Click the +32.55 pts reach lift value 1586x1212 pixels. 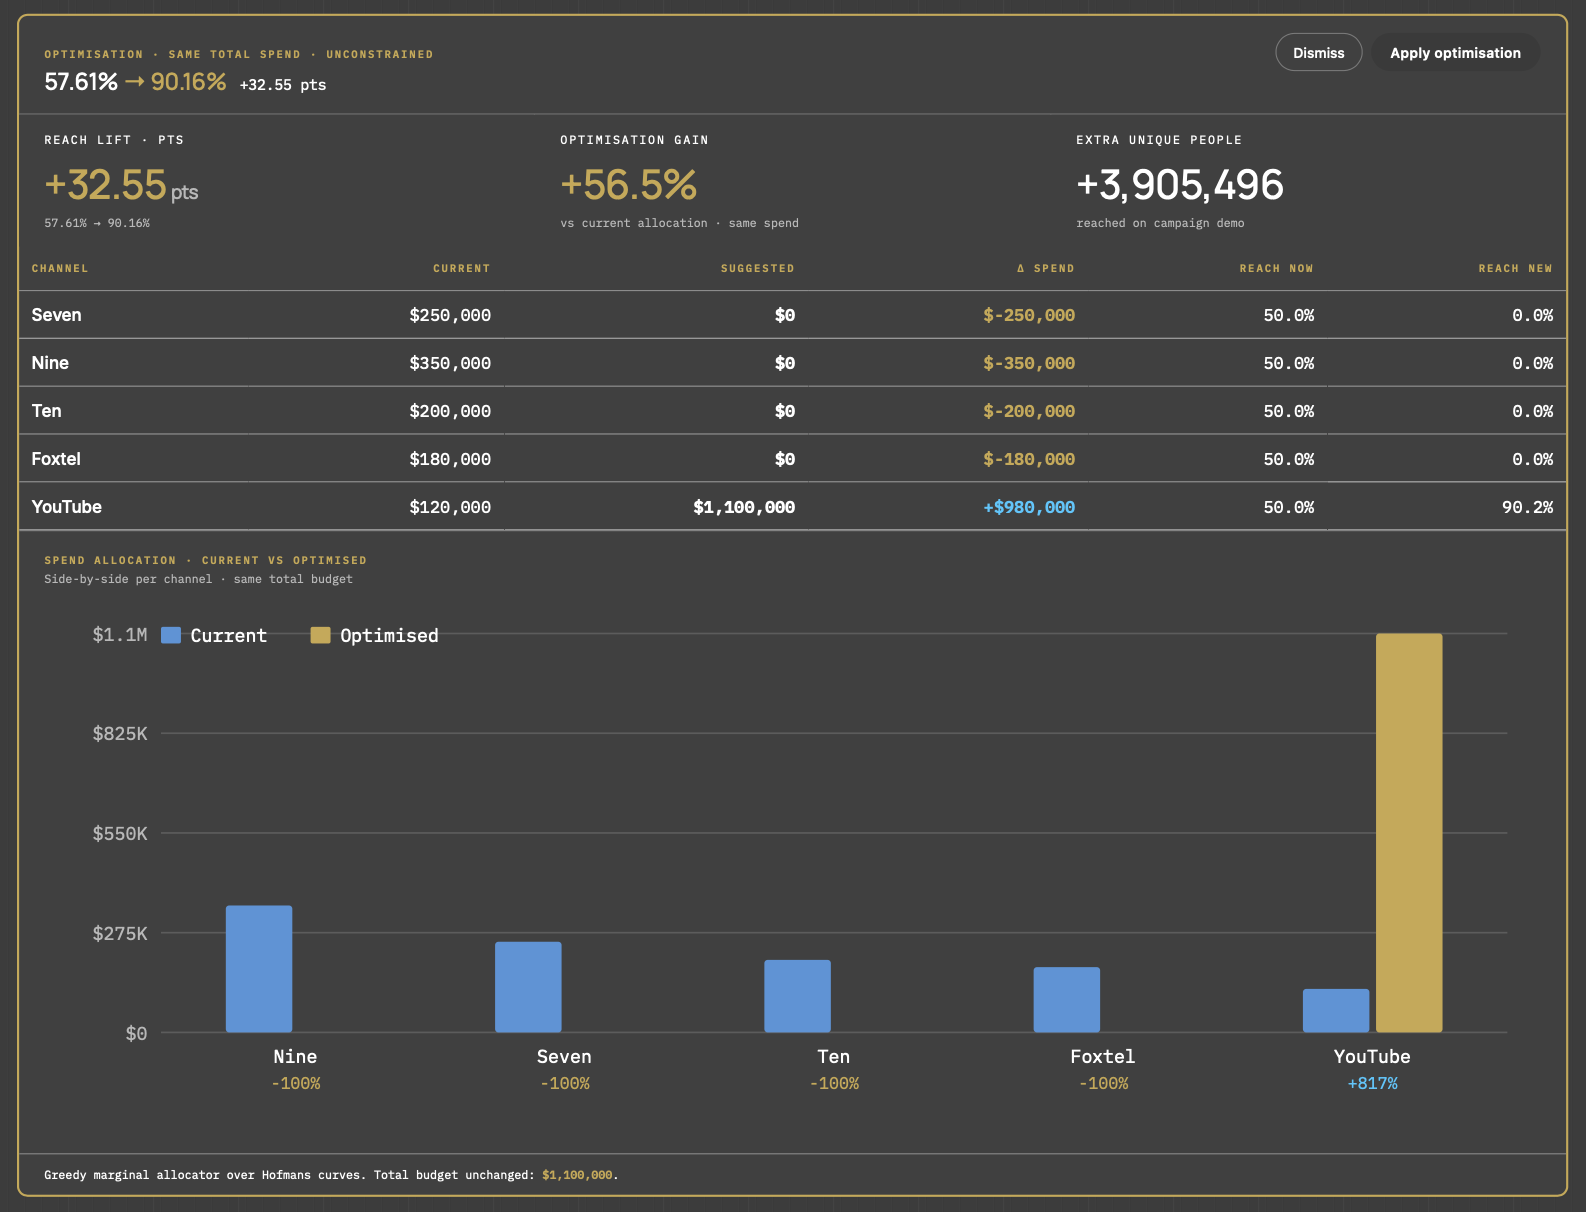click(121, 185)
